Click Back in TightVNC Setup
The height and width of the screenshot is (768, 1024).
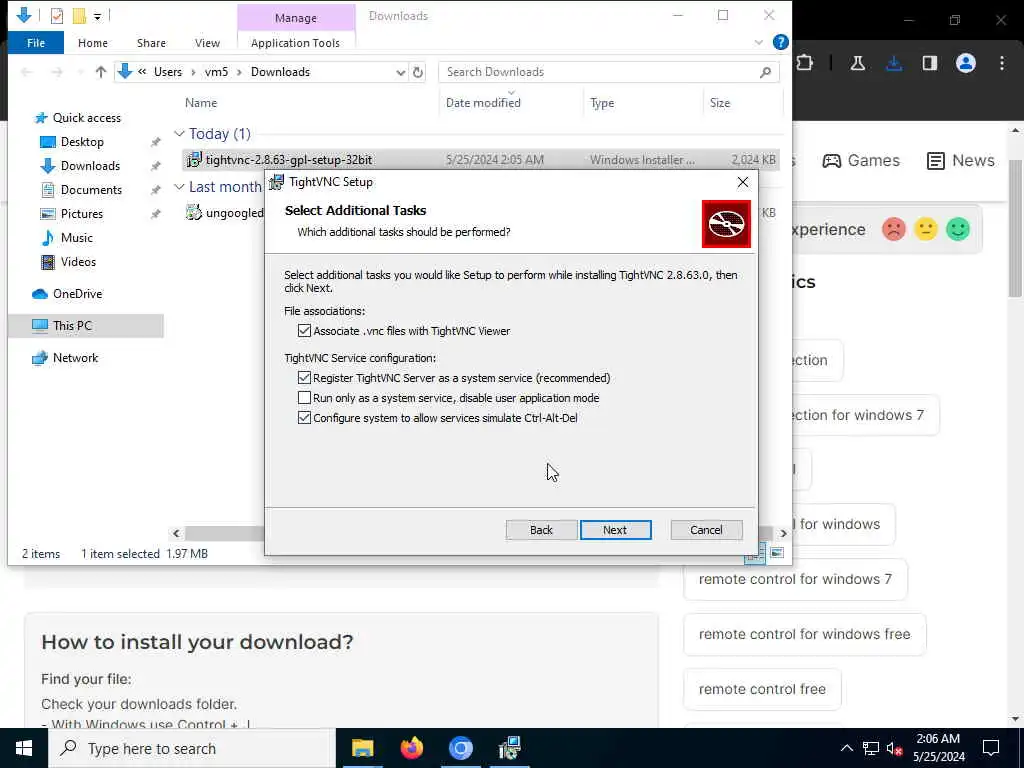[x=541, y=530]
